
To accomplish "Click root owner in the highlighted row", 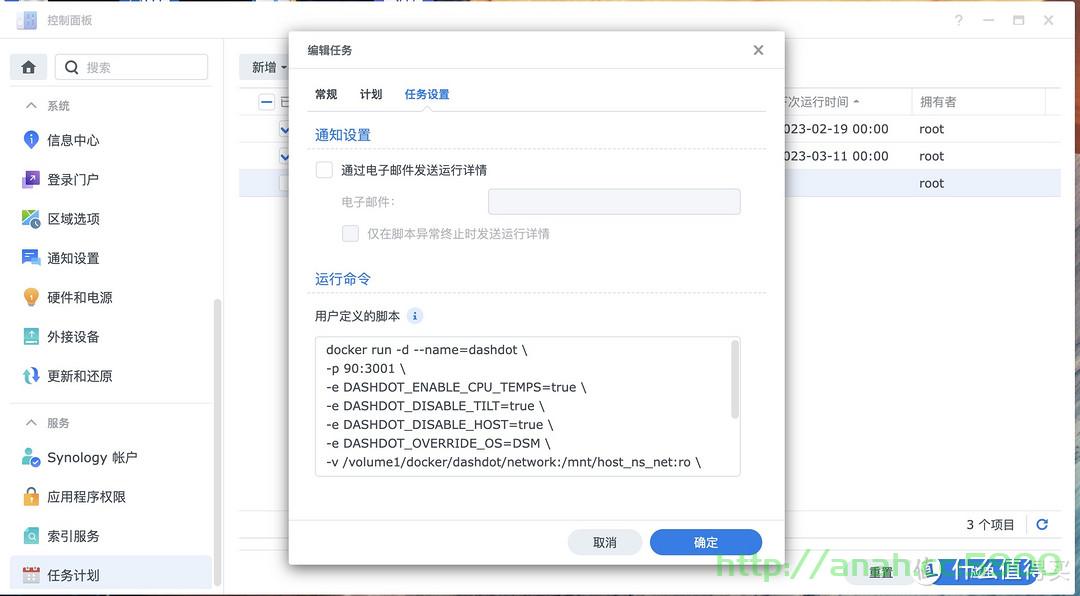I will (931, 183).
